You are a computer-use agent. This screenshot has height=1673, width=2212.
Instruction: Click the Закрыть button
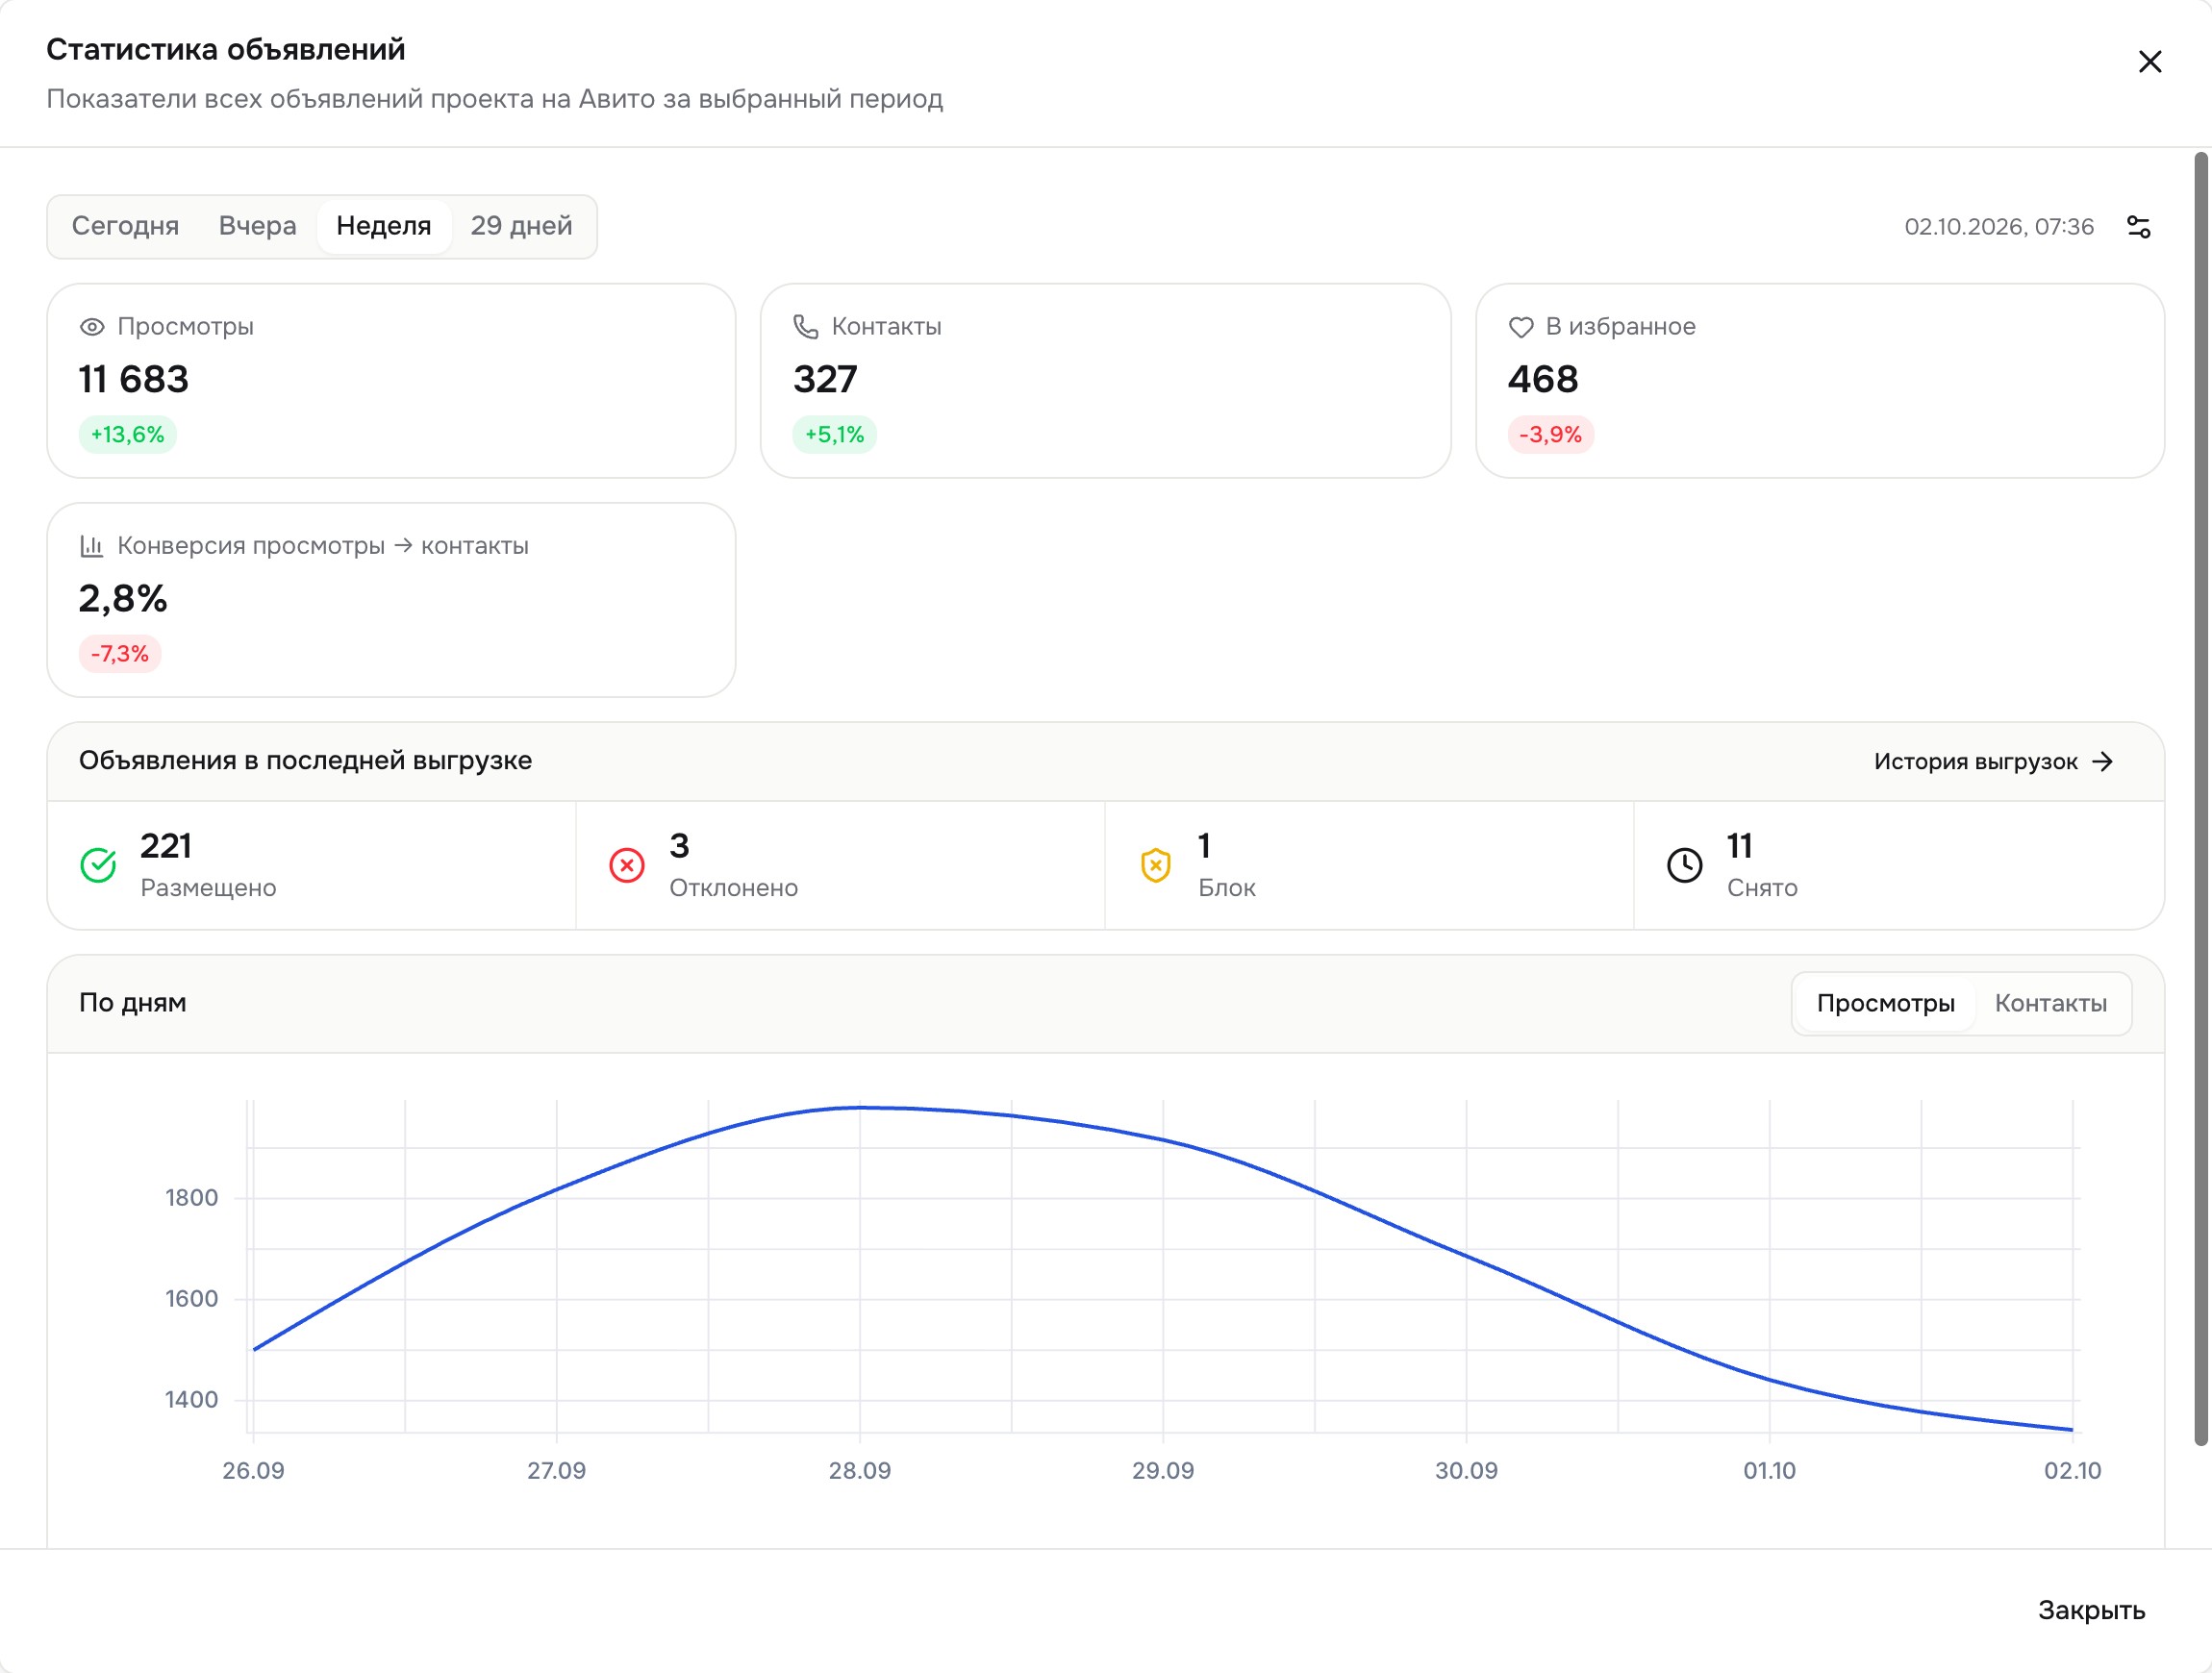[x=2091, y=1611]
